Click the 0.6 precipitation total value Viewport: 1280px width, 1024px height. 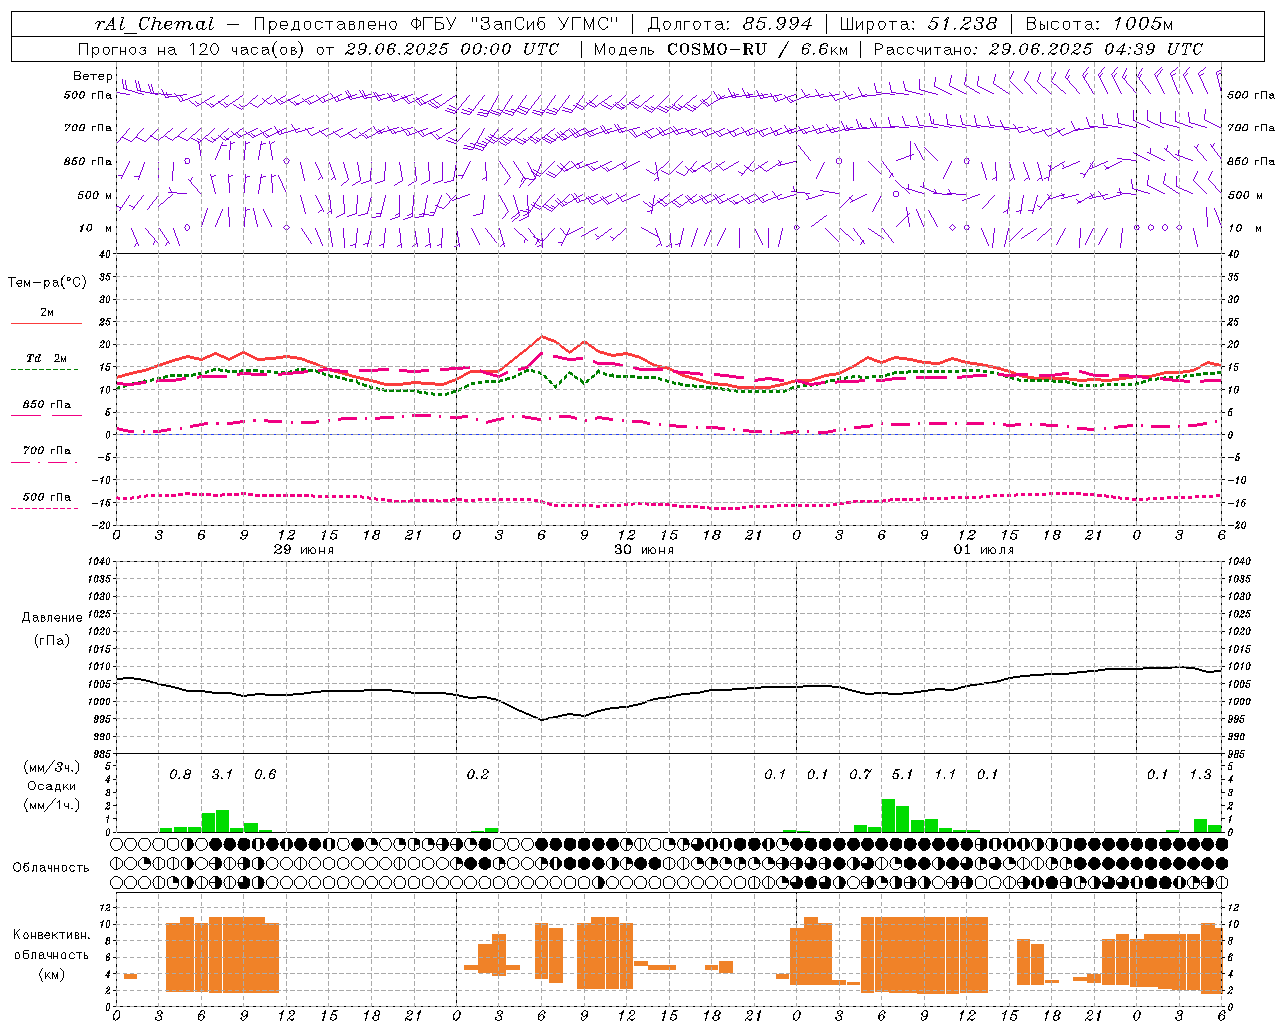[265, 774]
